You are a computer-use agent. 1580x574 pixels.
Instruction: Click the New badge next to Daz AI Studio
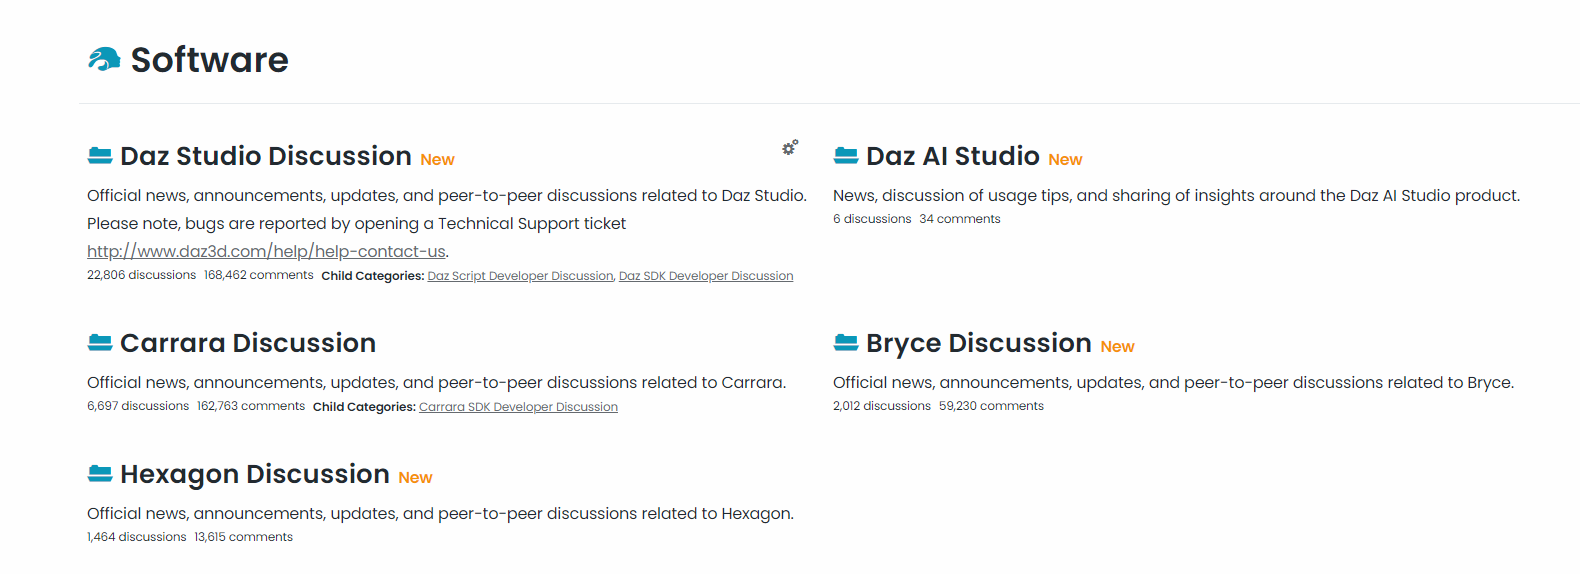coord(1065,160)
